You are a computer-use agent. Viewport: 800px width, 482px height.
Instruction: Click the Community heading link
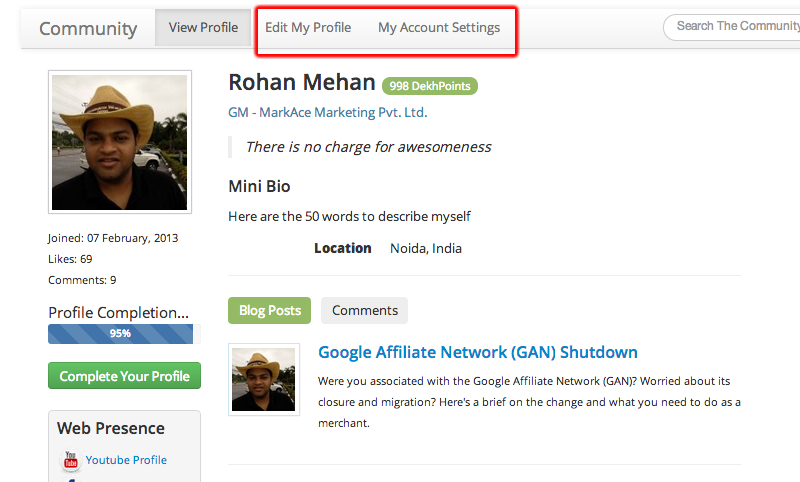[88, 29]
